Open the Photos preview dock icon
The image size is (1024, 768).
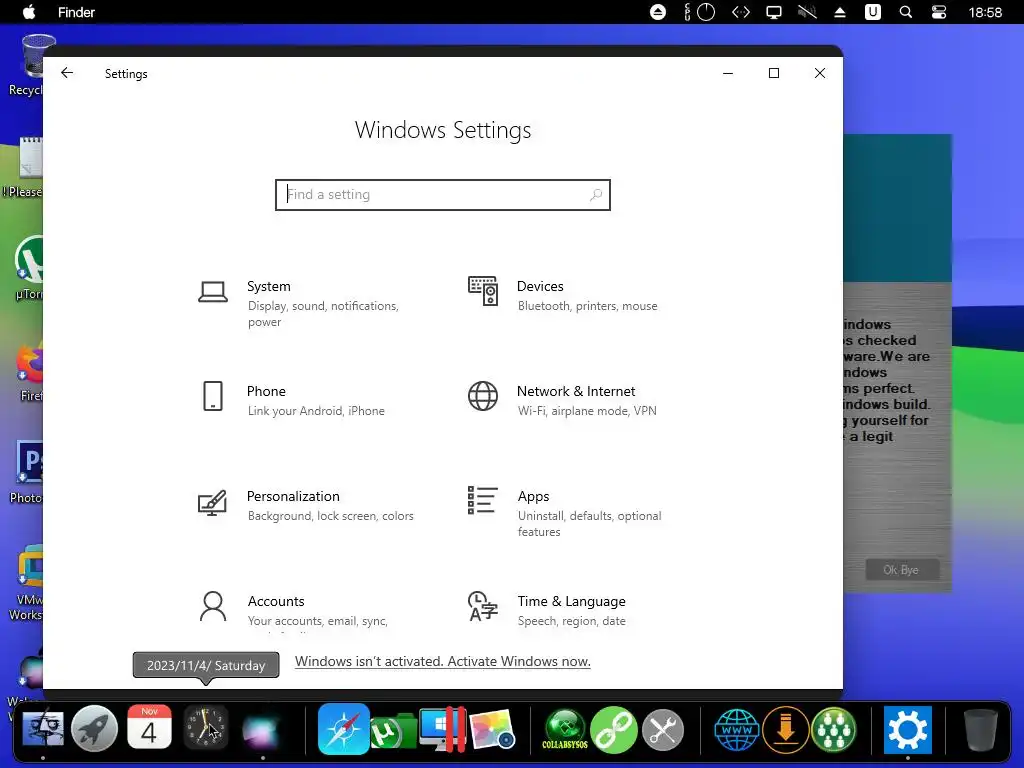pos(492,729)
